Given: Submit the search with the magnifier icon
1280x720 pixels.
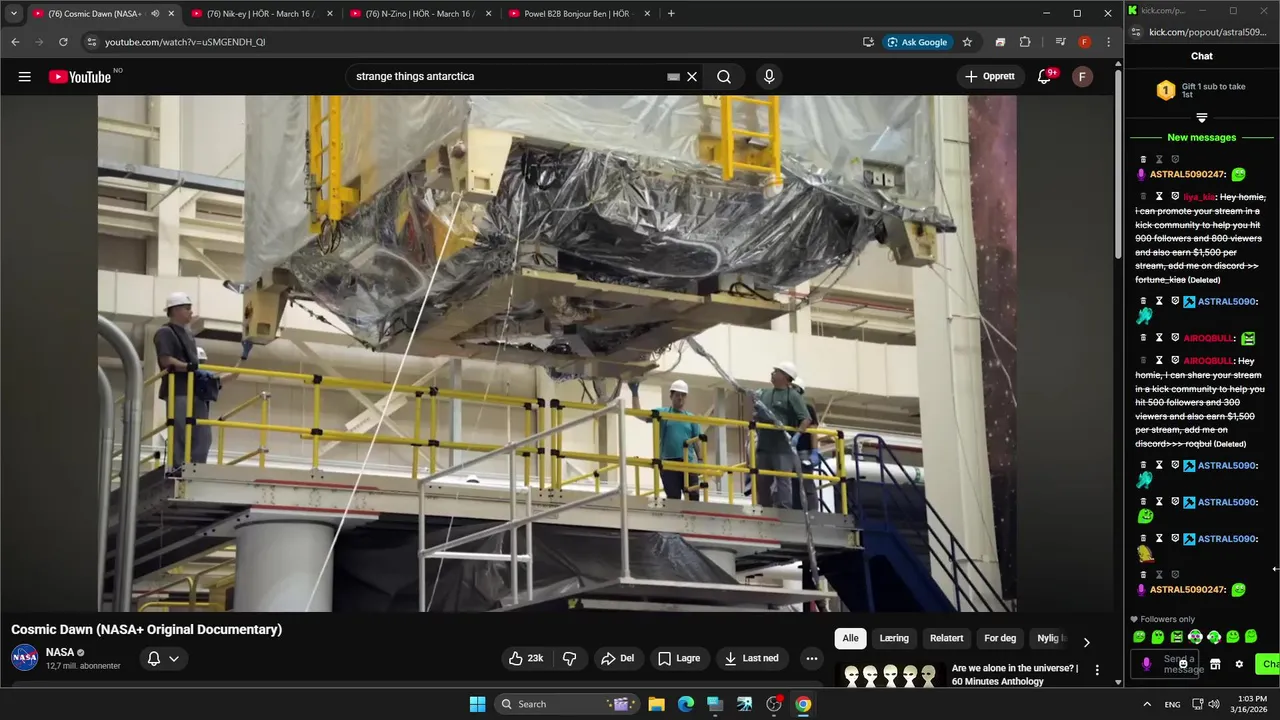Looking at the screenshot, I should coord(724,77).
